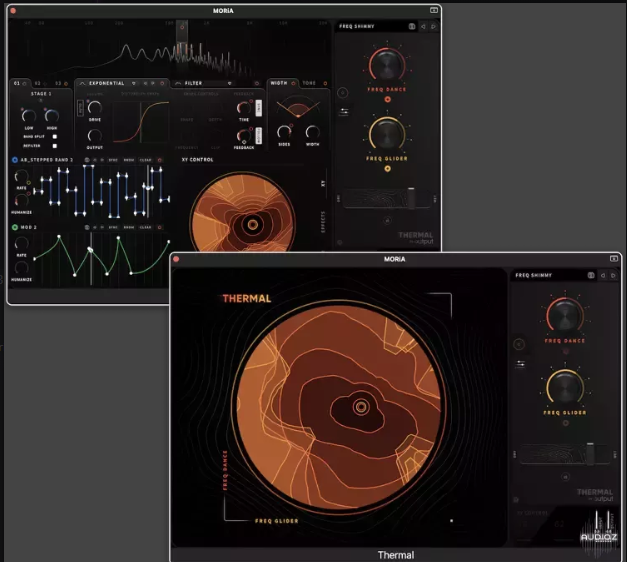
Task: Click next distortion type arrow near EXPONENTIAL
Action: [x=152, y=83]
